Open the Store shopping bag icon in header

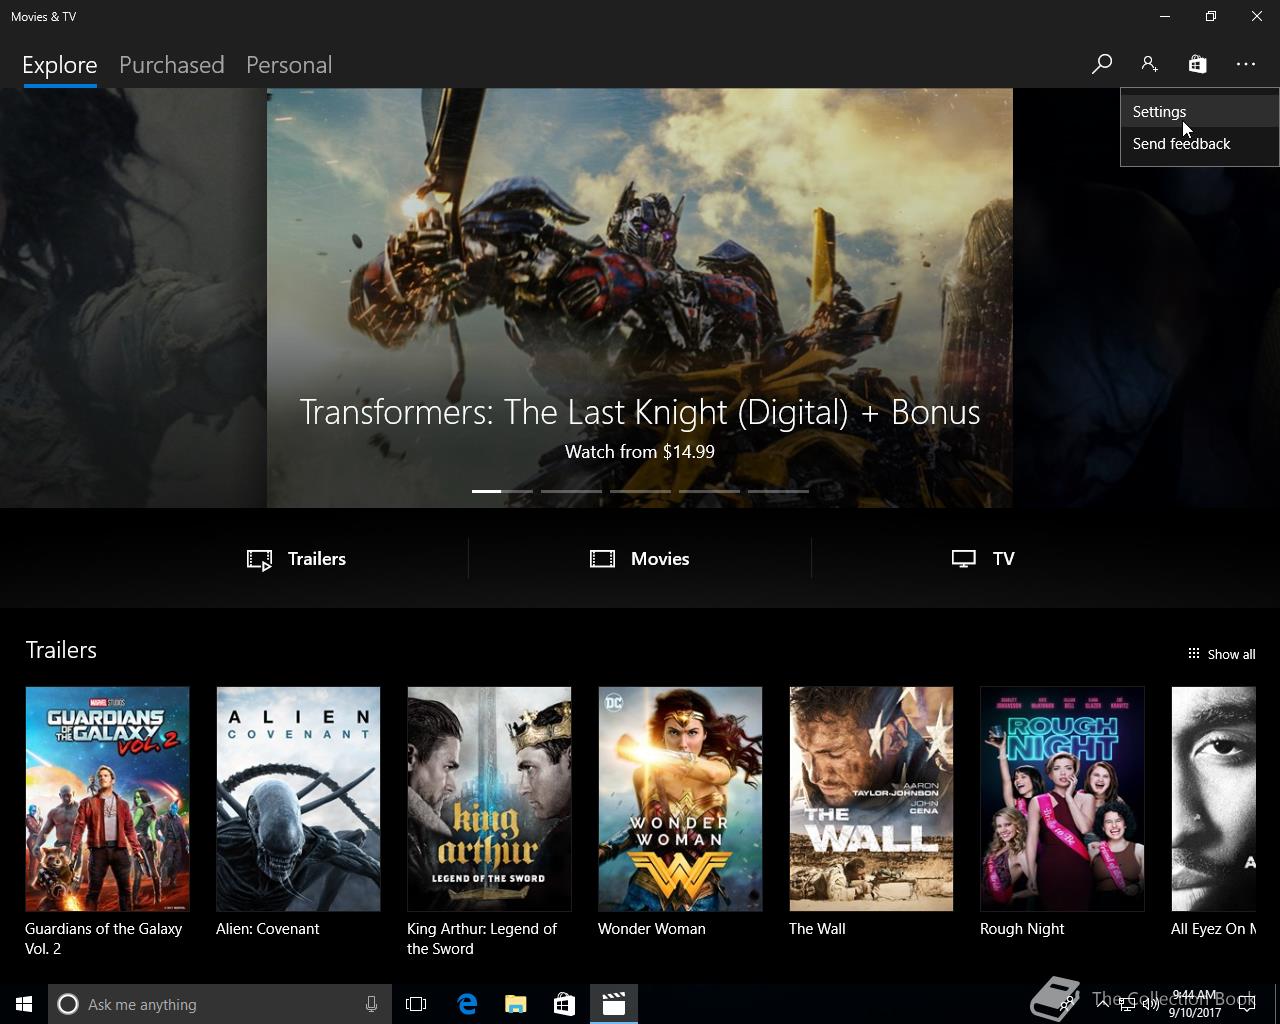(x=1197, y=64)
